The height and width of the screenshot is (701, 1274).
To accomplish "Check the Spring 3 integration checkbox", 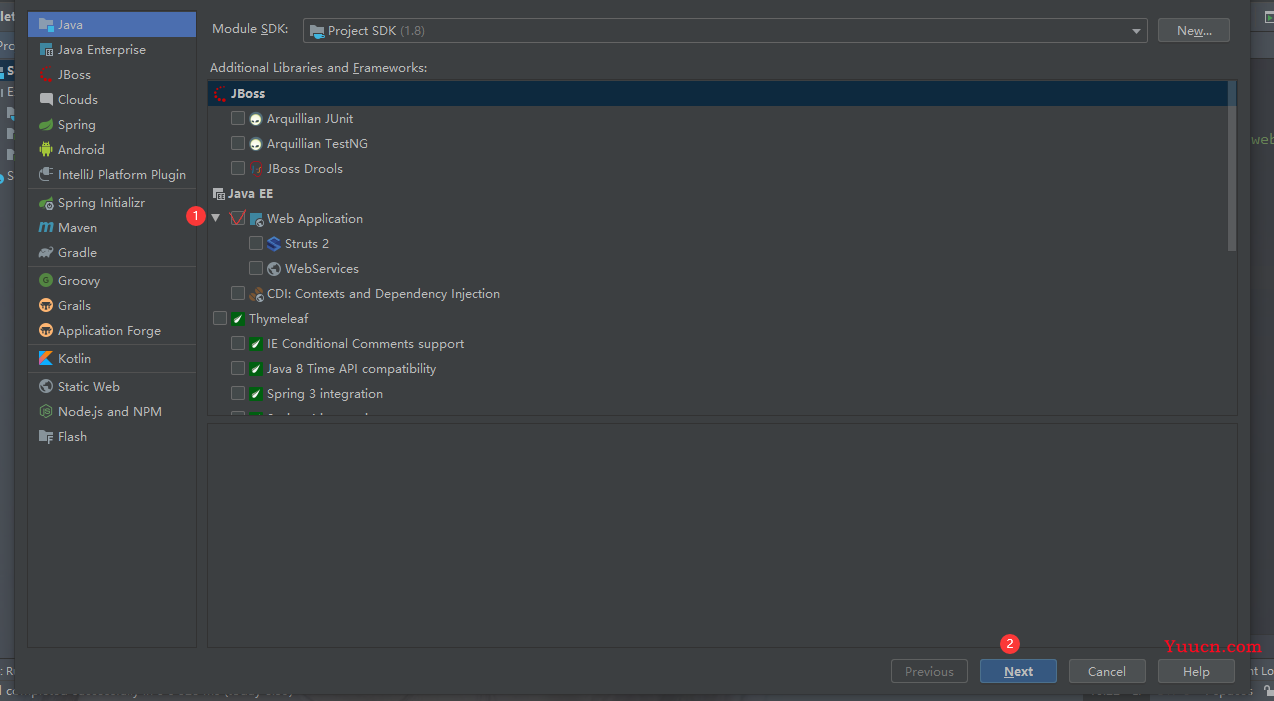I will (238, 393).
